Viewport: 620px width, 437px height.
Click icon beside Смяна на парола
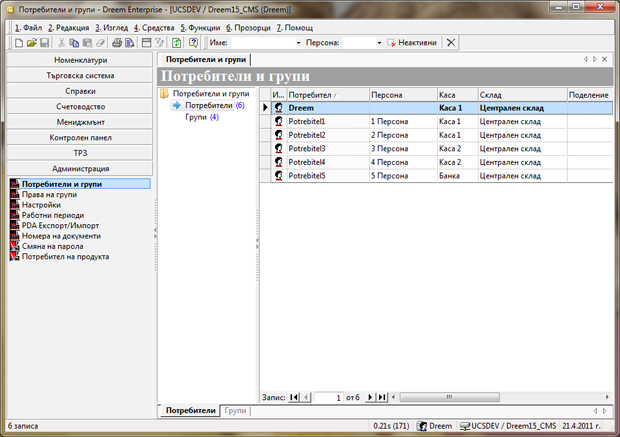click(x=15, y=246)
